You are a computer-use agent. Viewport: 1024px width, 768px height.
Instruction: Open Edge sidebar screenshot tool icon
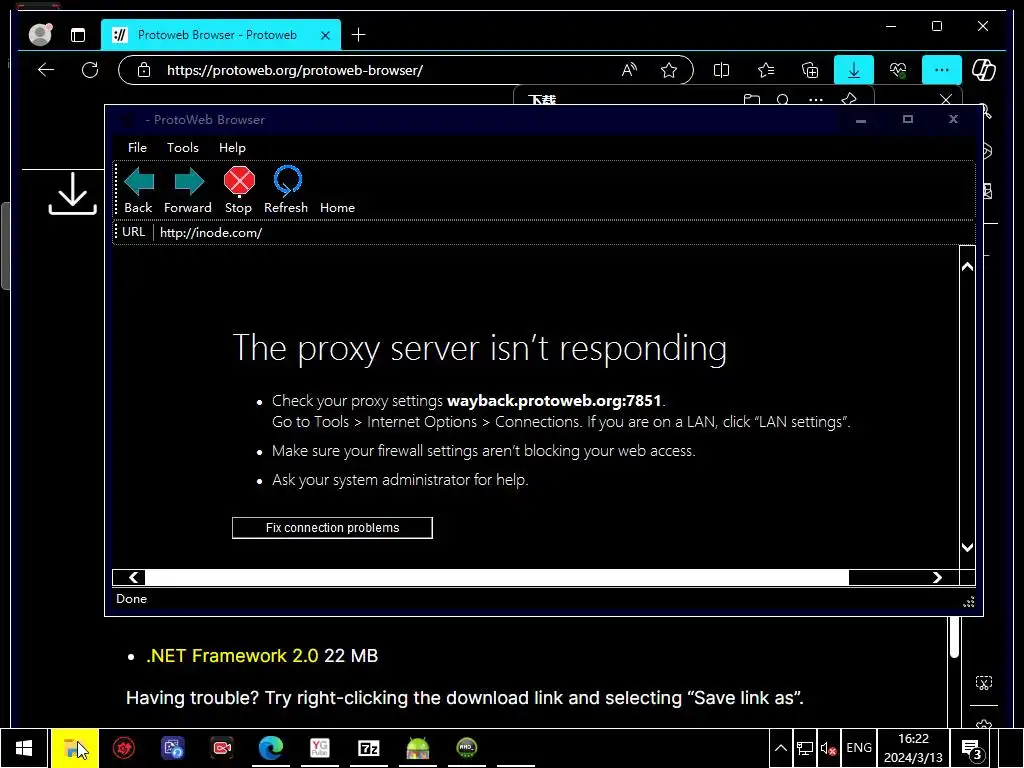pyautogui.click(x=984, y=683)
